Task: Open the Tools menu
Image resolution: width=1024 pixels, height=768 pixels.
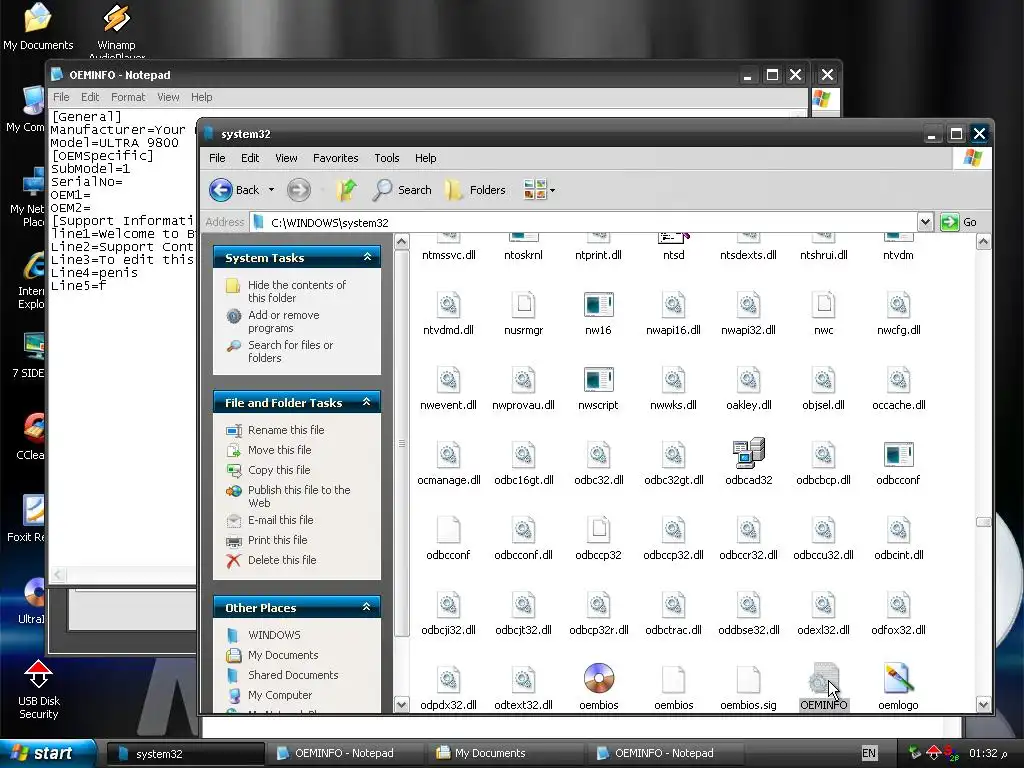Action: (387, 158)
